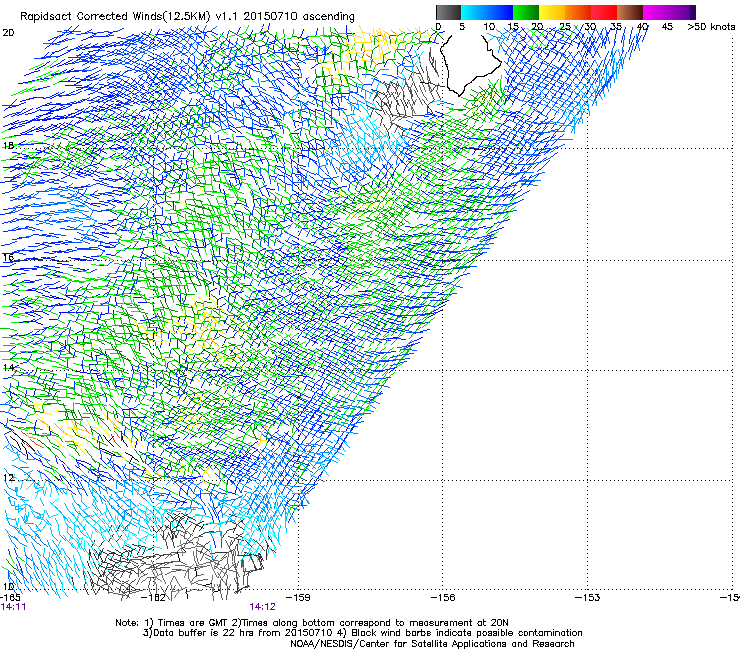Screen dimensions: 740x650
Task: Click the 'Times are GMT' note line
Action: pyautogui.click(x=312, y=623)
